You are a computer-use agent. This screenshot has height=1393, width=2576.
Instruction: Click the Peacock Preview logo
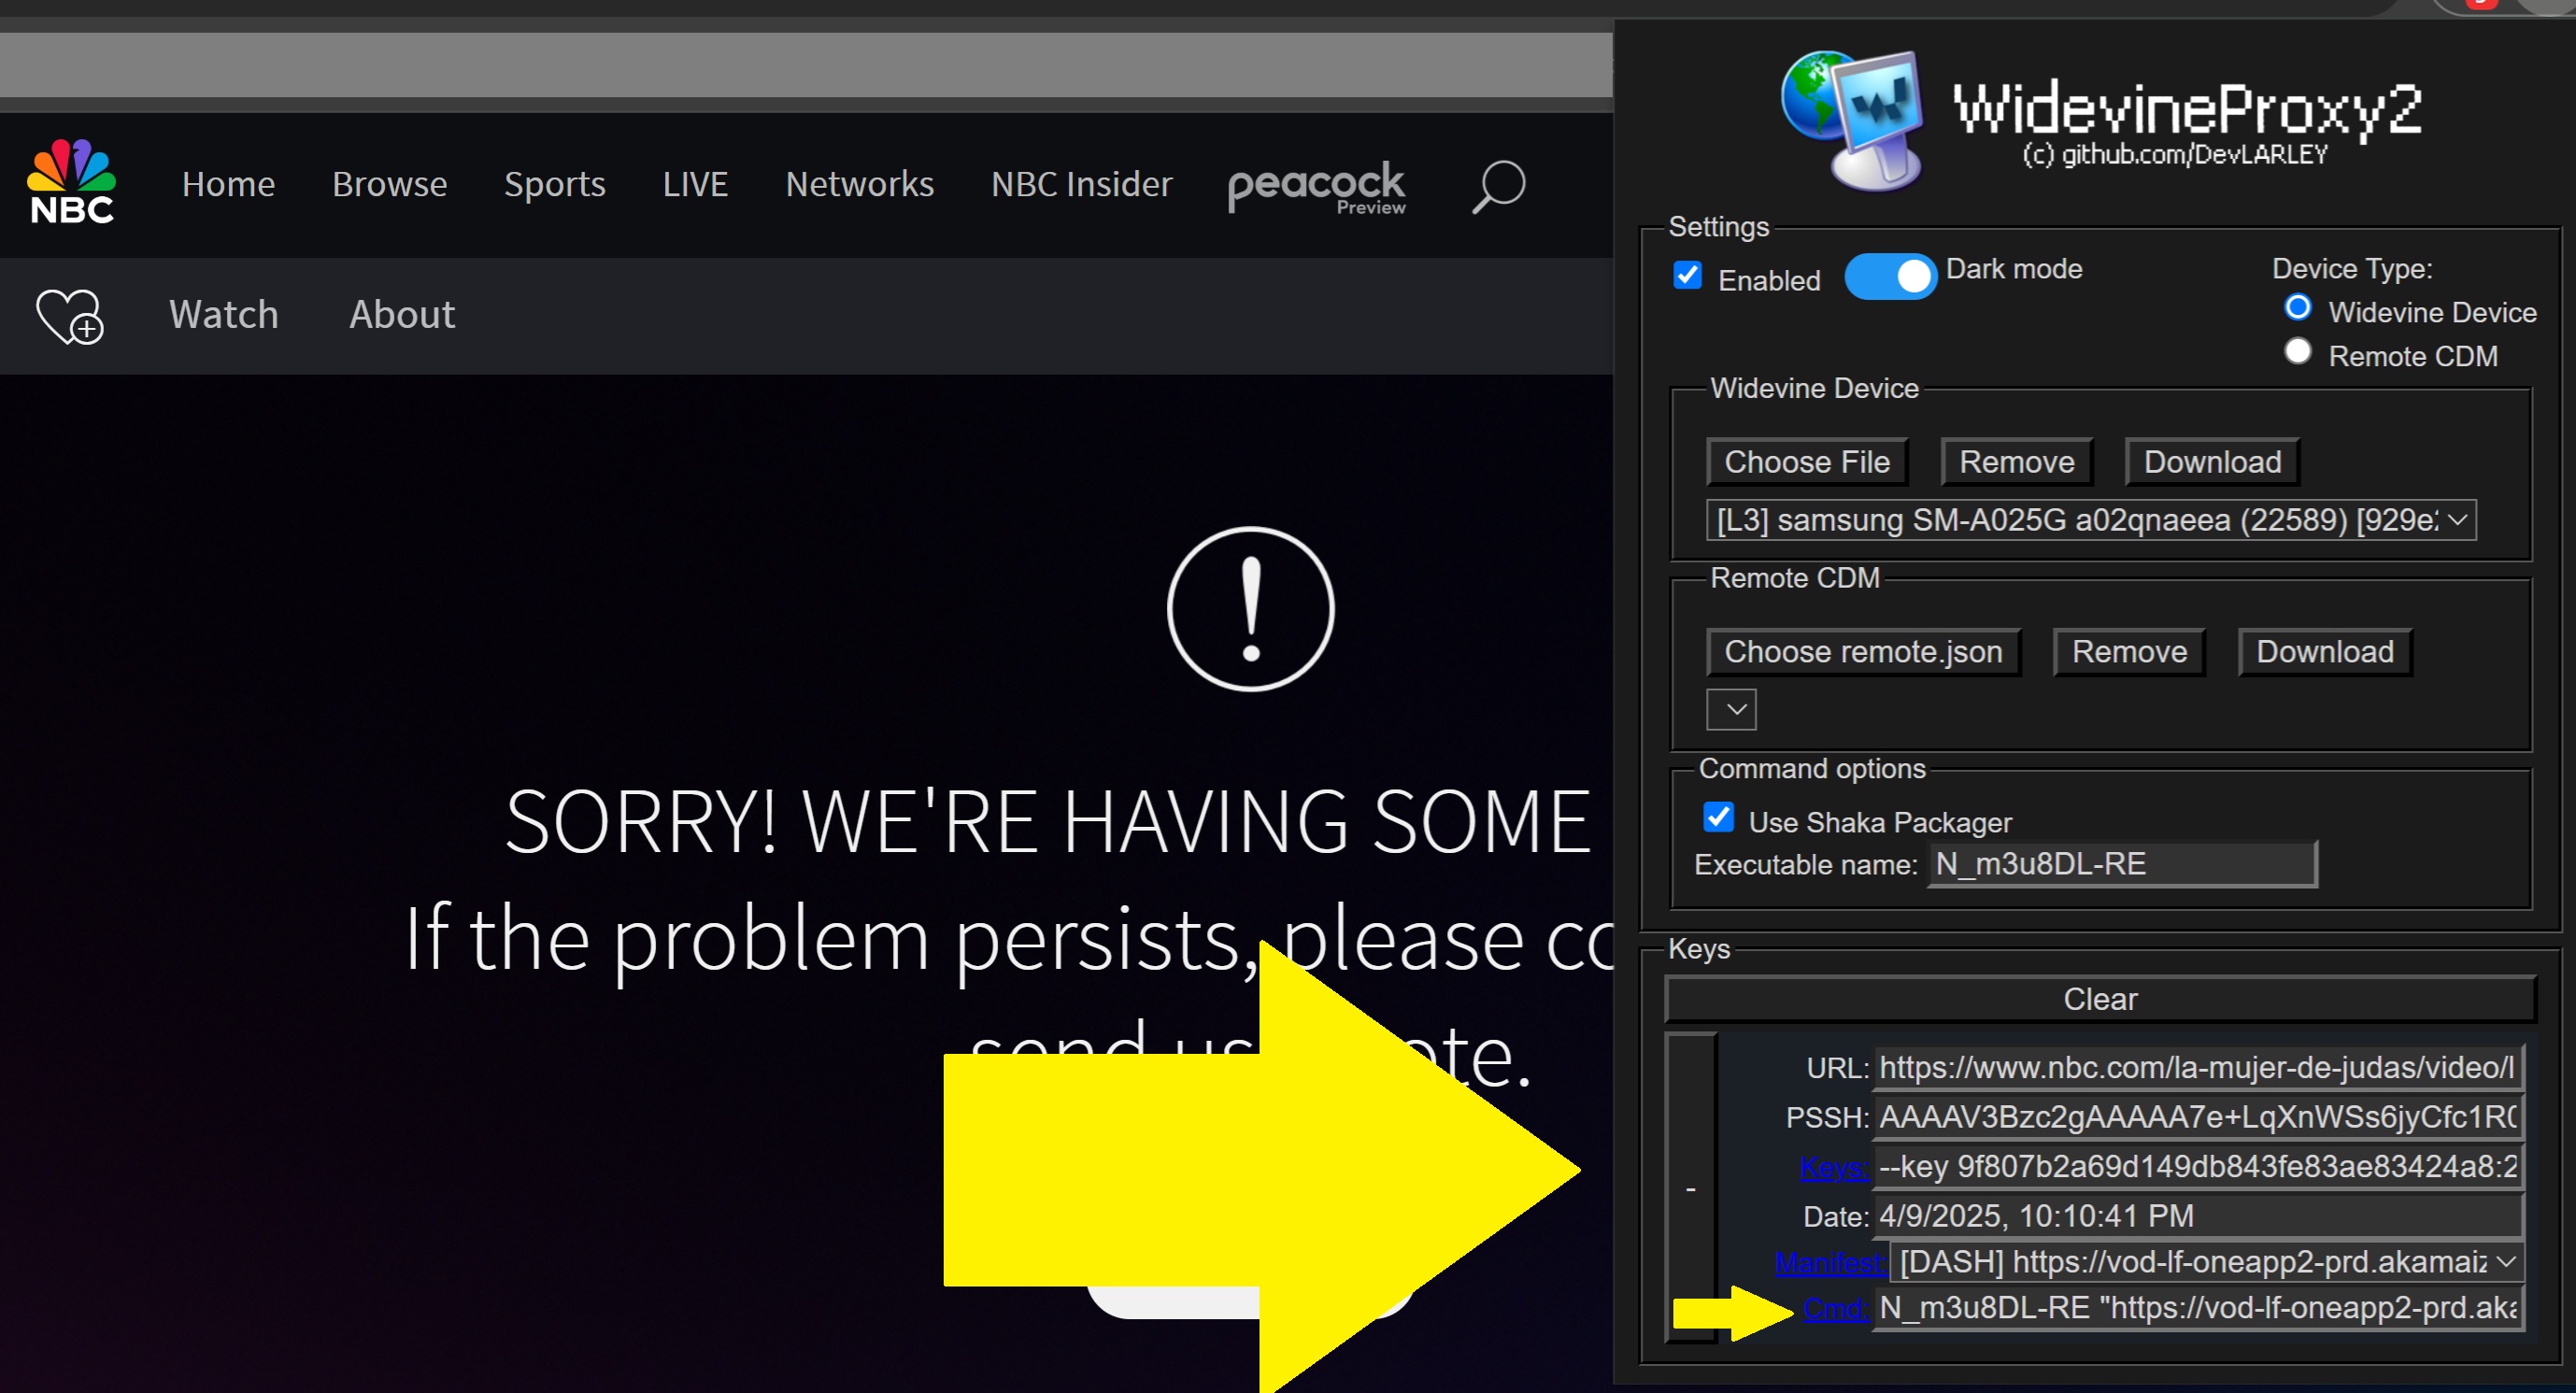(1316, 186)
